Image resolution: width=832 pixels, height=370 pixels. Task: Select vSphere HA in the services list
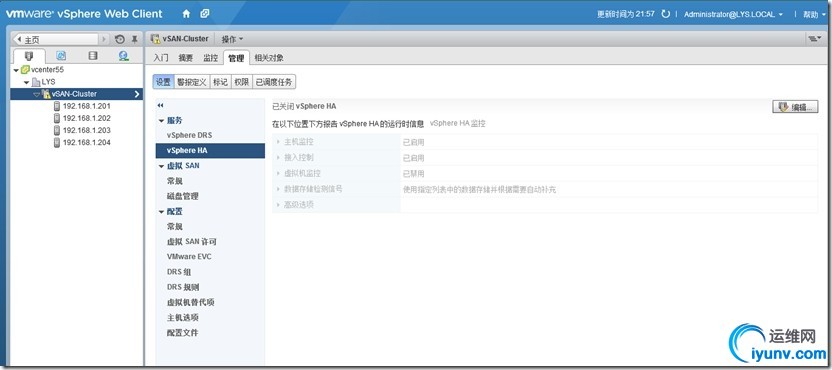click(210, 151)
